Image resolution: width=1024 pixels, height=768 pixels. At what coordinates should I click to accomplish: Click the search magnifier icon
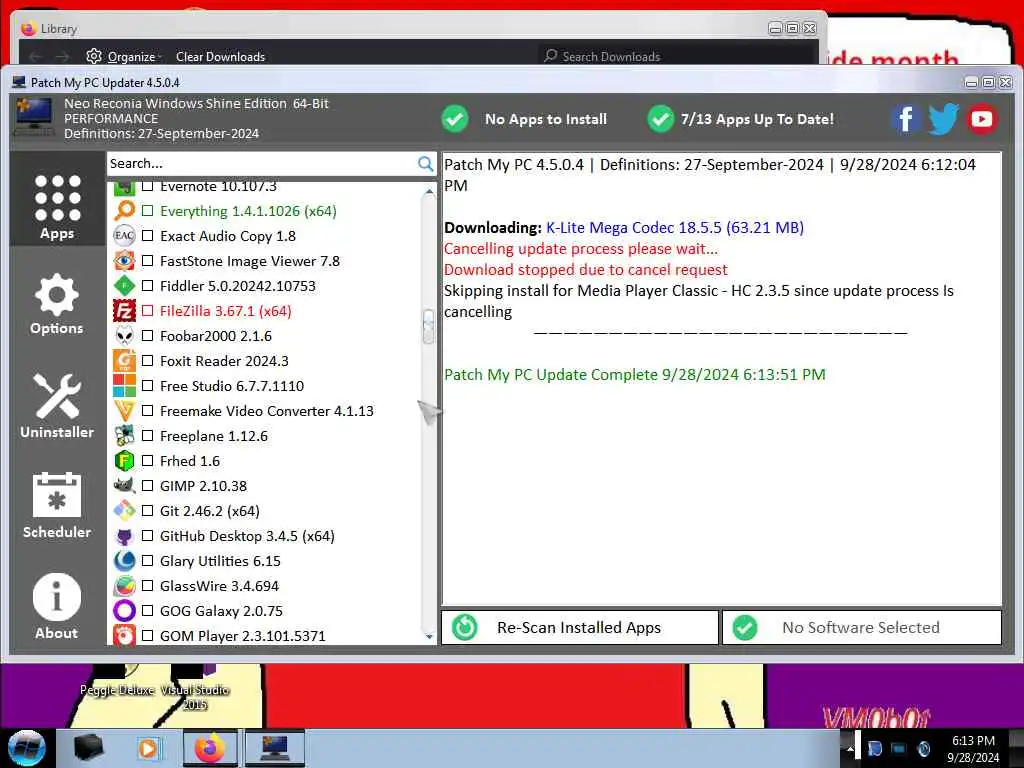(425, 163)
